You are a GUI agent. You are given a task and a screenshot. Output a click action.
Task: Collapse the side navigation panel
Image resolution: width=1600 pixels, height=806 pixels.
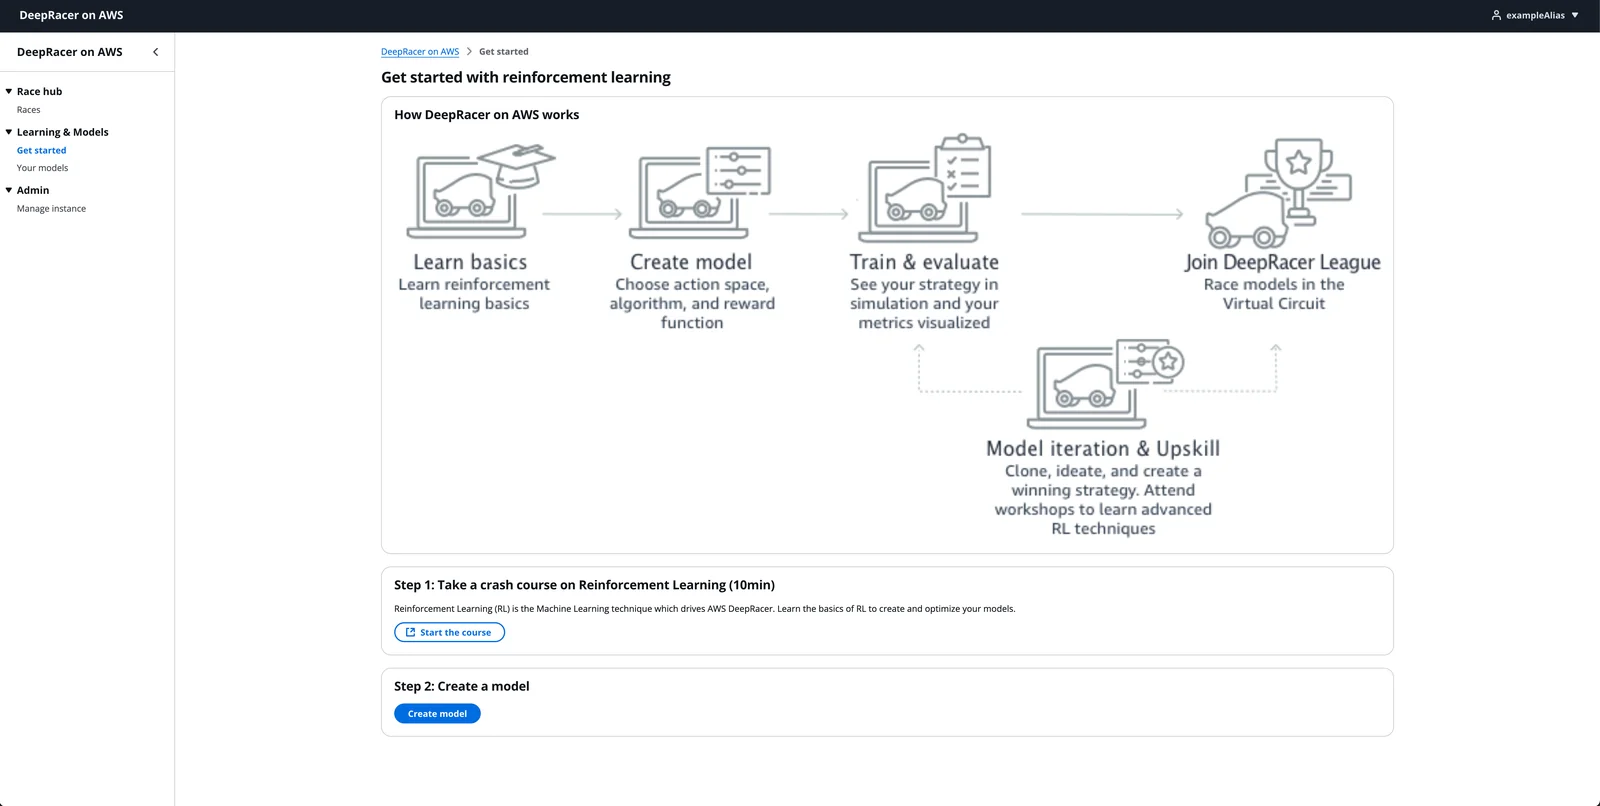(x=155, y=52)
